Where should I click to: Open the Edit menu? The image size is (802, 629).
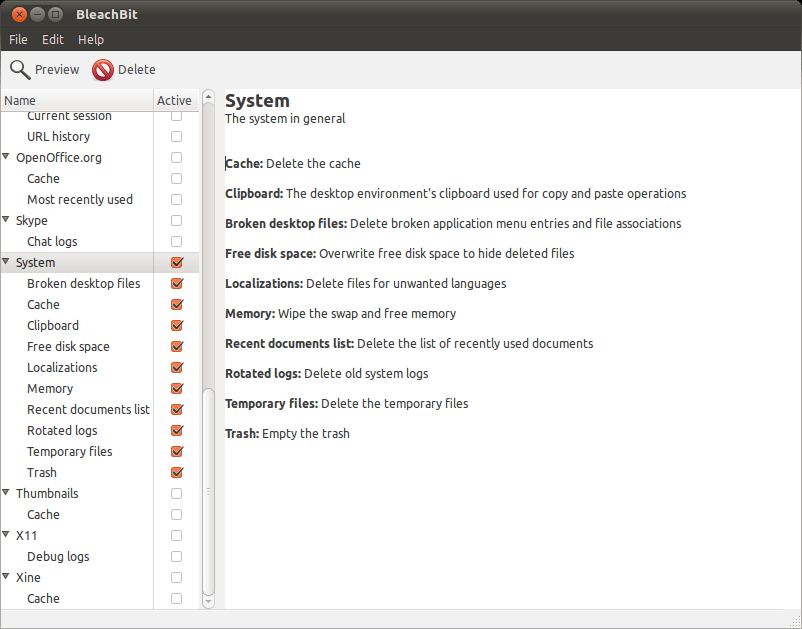click(x=53, y=39)
